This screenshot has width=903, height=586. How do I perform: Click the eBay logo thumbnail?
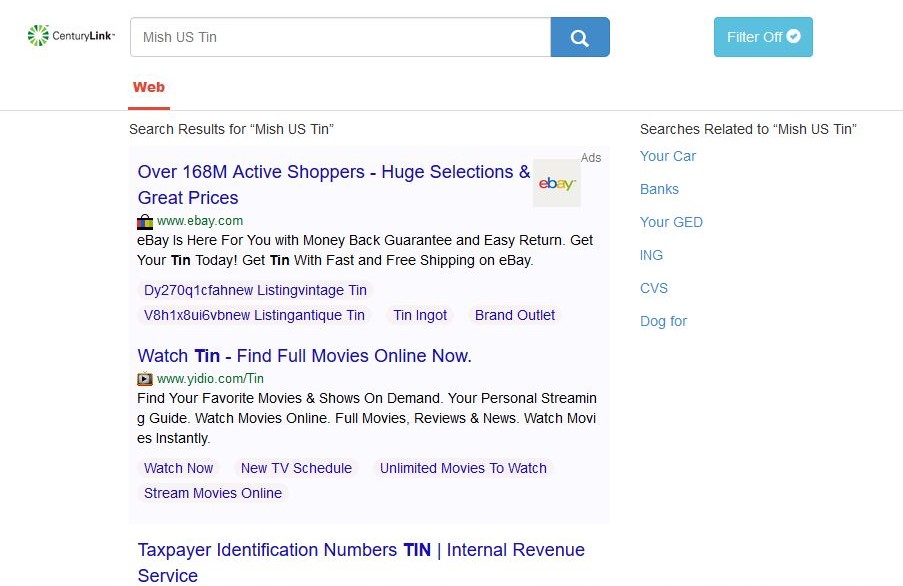click(556, 183)
